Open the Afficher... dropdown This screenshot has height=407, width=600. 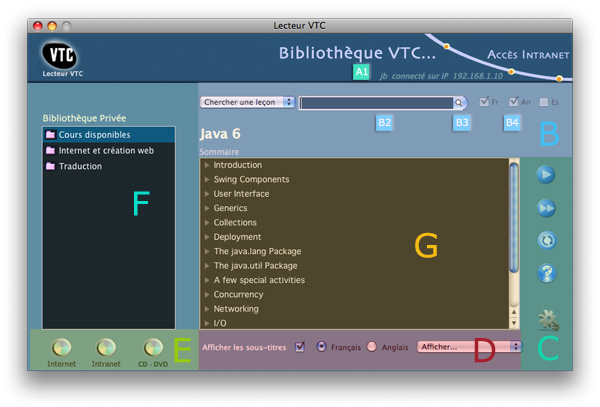(x=469, y=347)
